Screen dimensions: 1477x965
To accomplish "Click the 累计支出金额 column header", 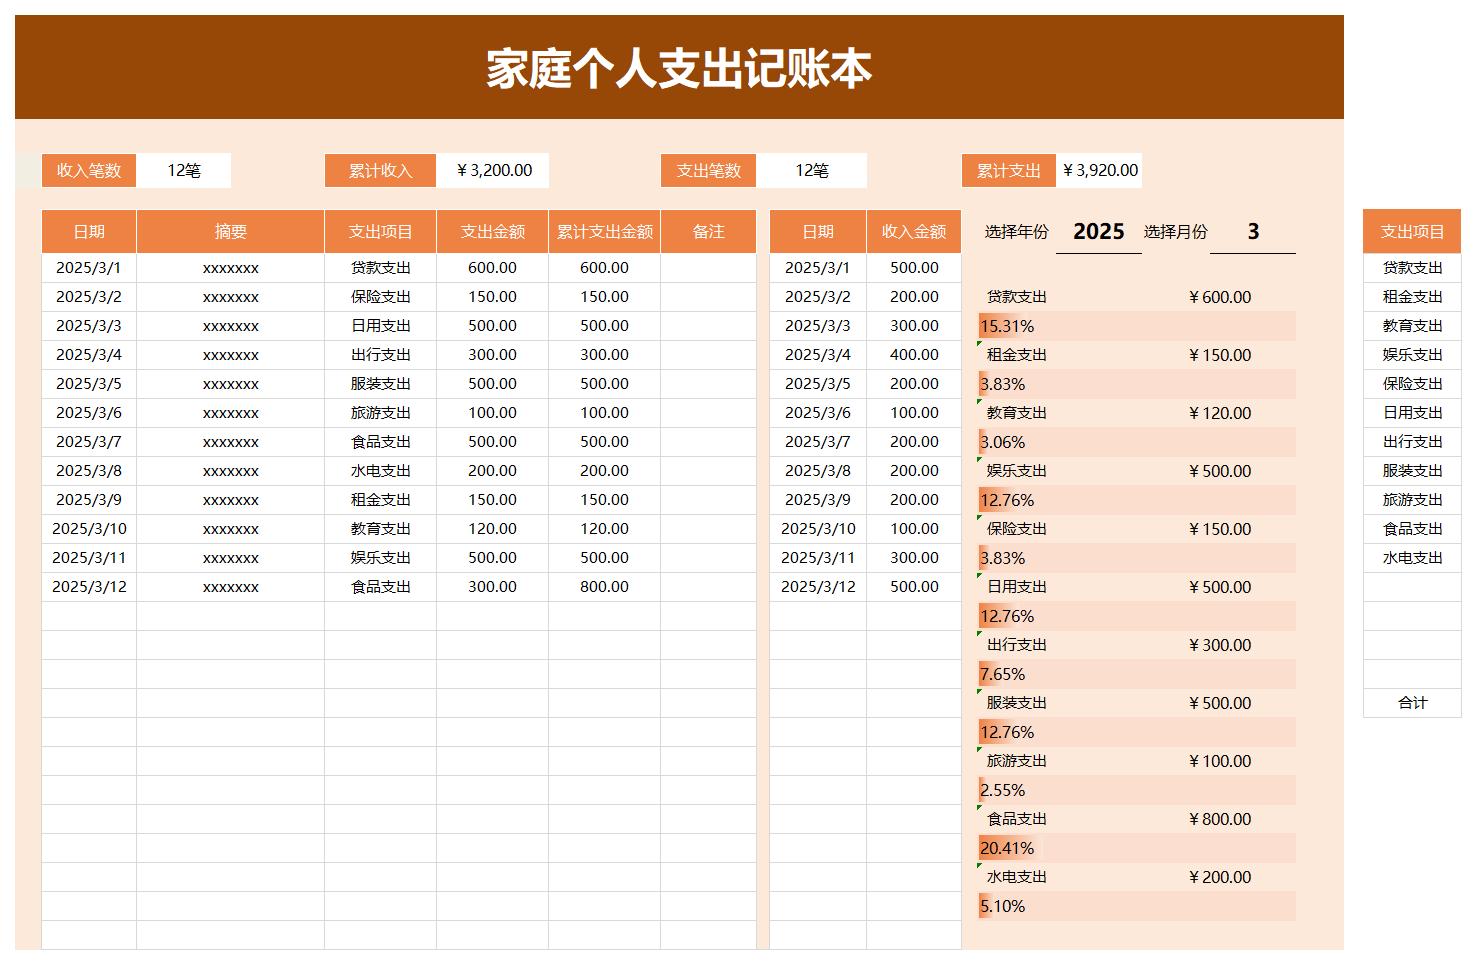I will click(605, 231).
